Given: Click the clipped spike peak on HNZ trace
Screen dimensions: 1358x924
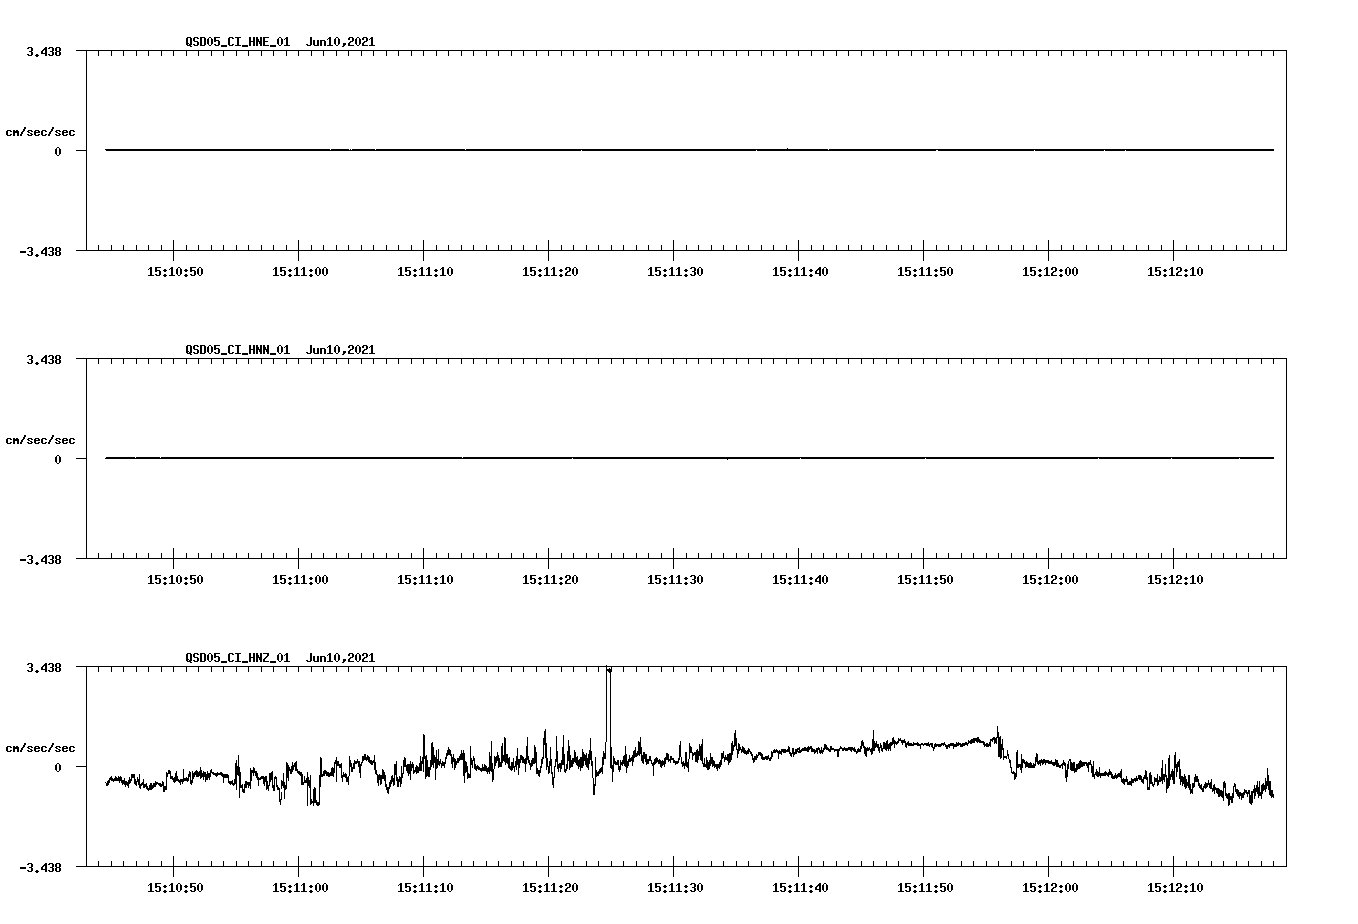Looking at the screenshot, I should coord(609,670).
